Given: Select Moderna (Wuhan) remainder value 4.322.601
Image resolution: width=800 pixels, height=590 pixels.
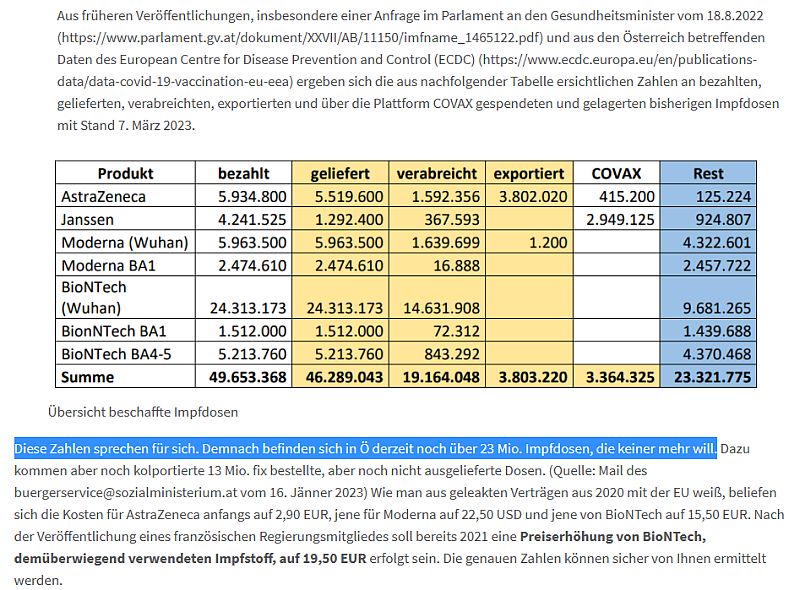Looking at the screenshot, I should (717, 242).
